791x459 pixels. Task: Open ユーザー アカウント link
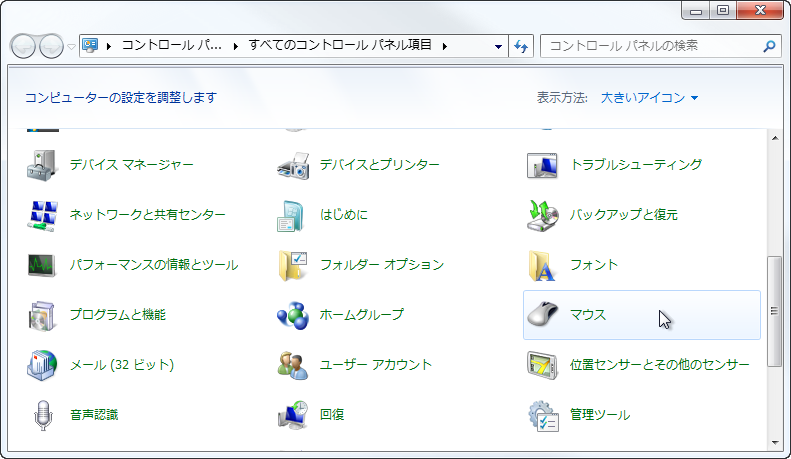(375, 365)
